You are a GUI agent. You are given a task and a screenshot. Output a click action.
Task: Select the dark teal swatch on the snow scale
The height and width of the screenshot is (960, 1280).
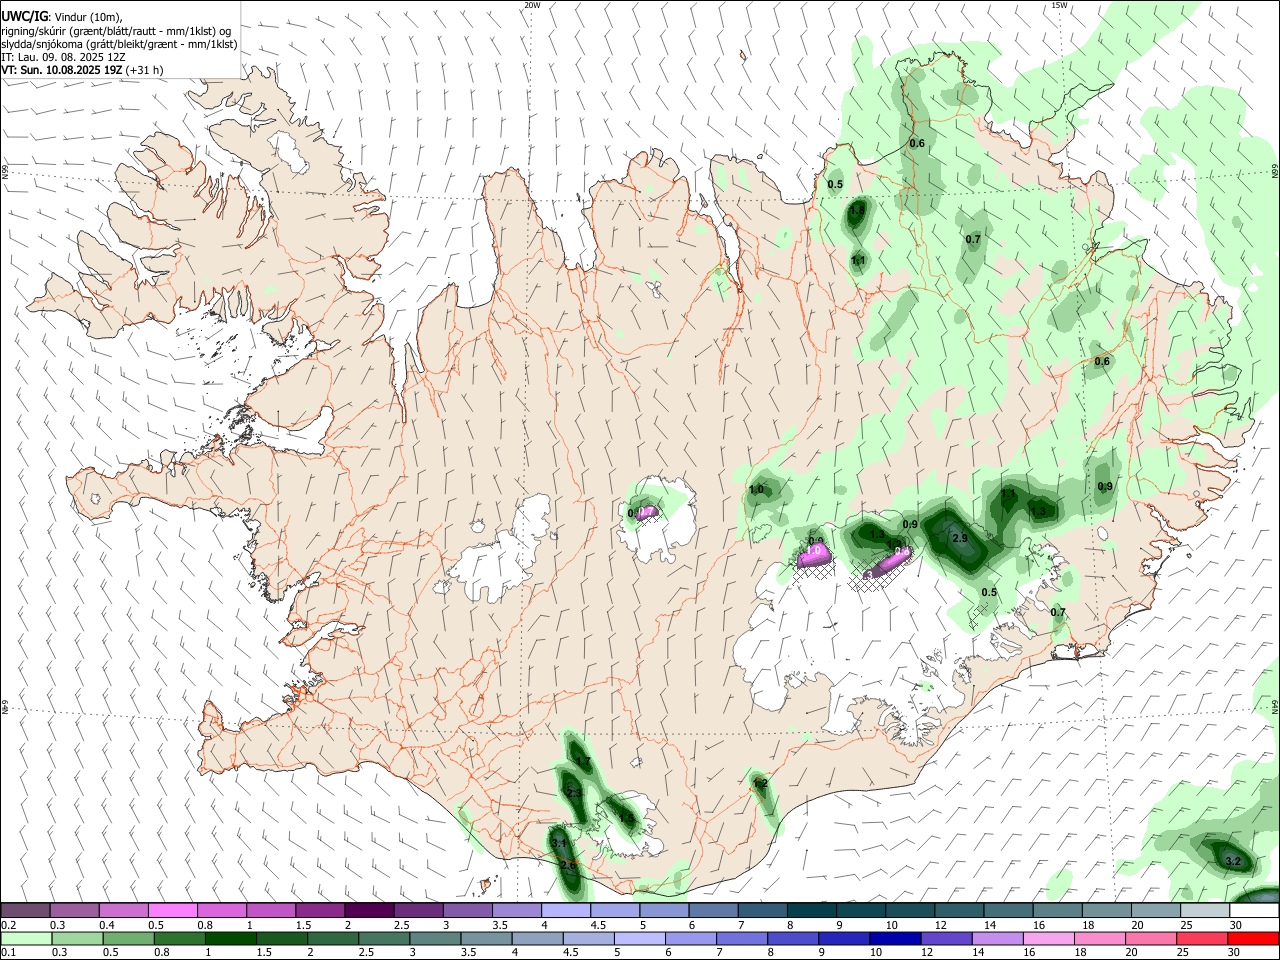pos(812,910)
